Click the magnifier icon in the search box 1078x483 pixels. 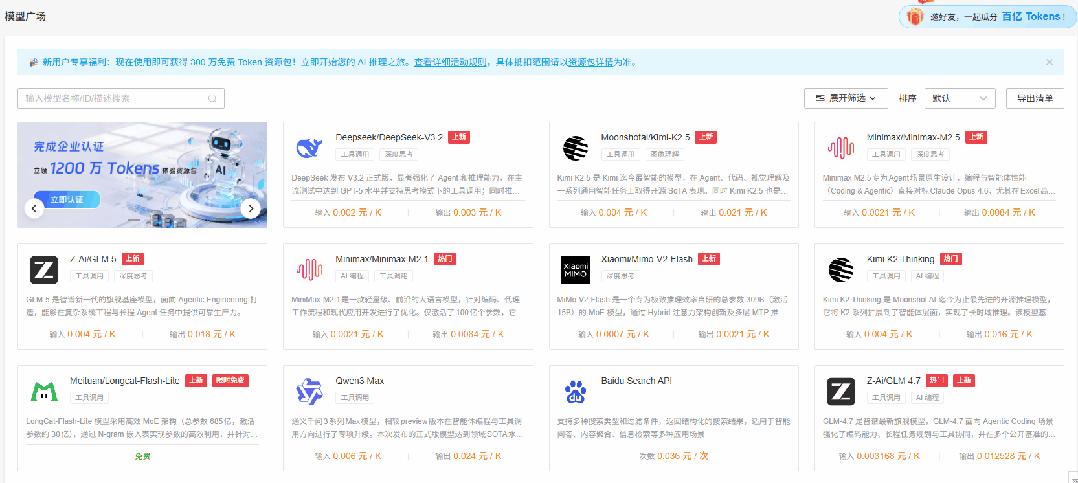tap(212, 98)
